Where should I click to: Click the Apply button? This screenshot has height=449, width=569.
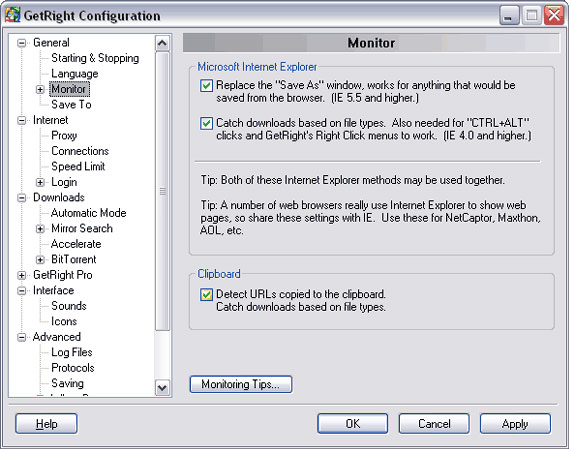tap(515, 424)
